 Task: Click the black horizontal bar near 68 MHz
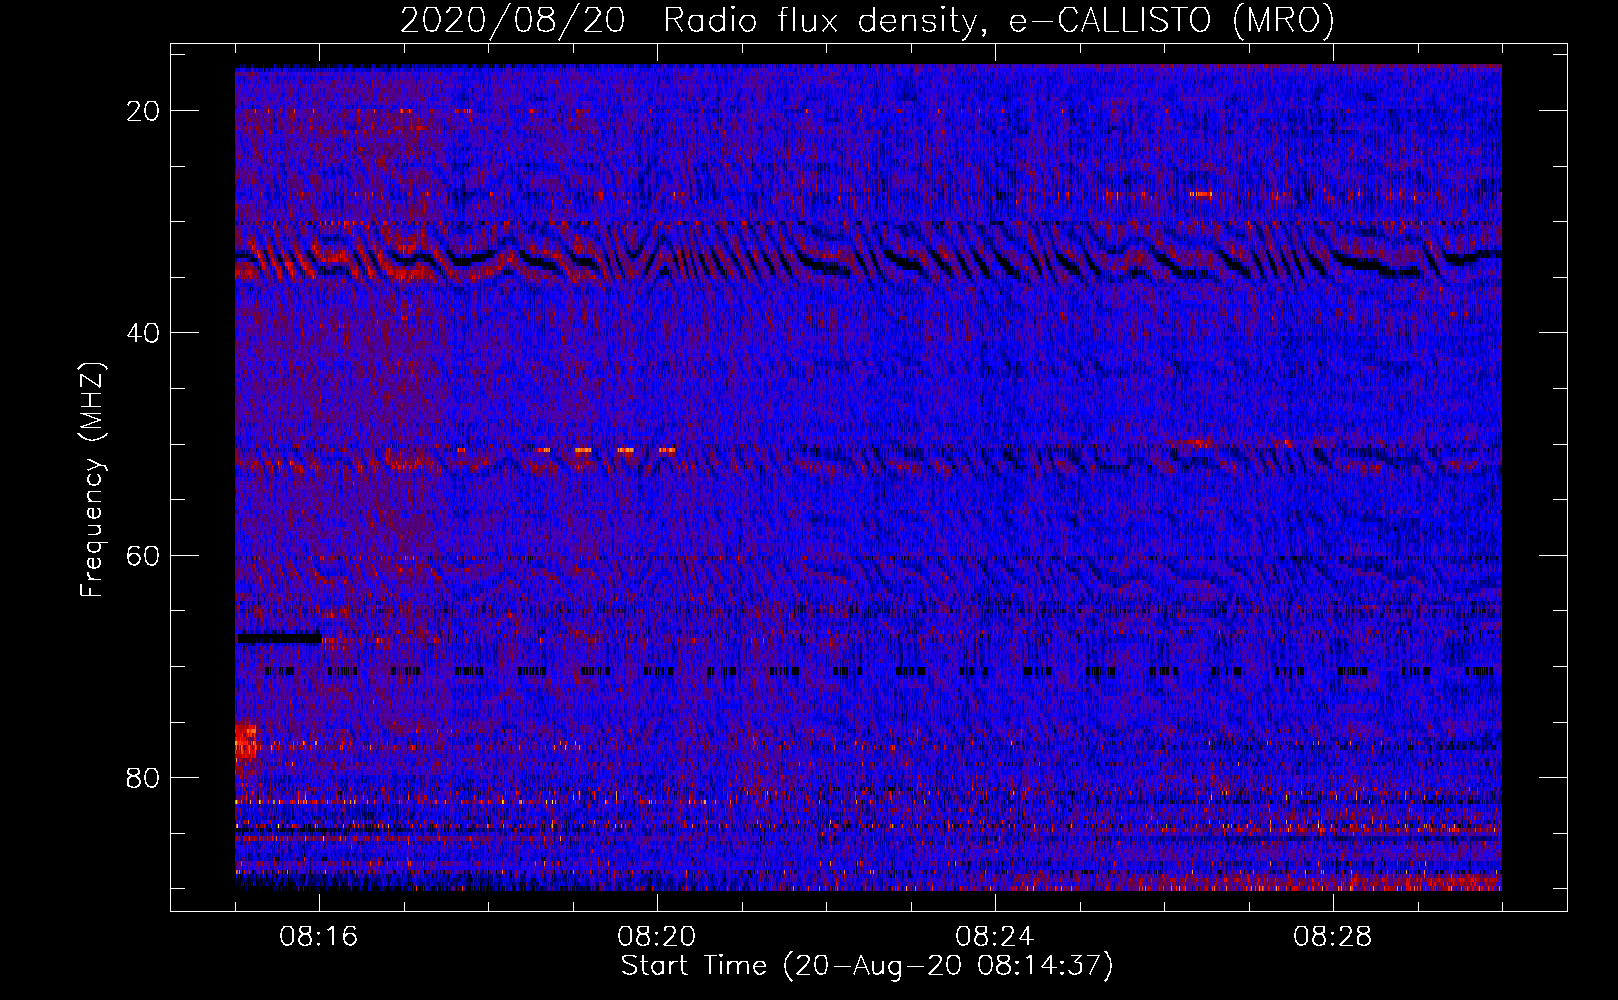(279, 638)
